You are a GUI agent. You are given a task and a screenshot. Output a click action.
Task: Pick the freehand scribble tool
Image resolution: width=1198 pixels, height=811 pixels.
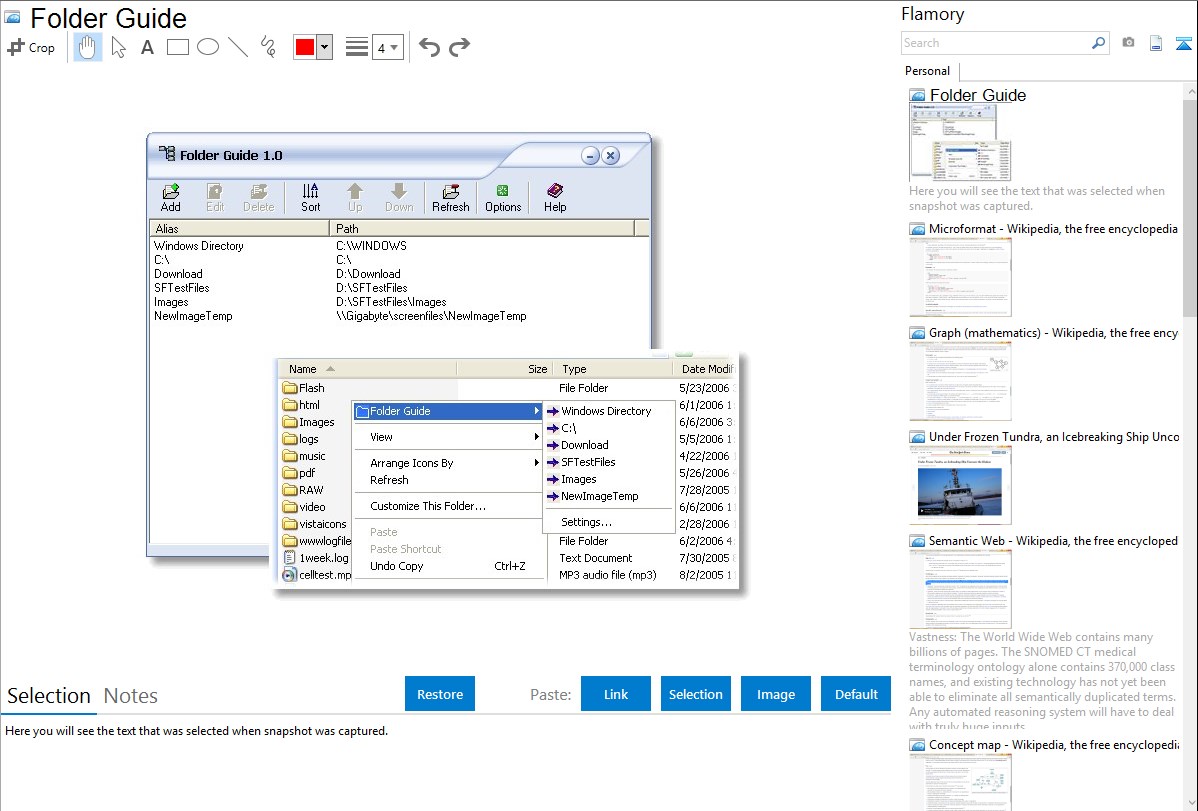click(x=267, y=47)
